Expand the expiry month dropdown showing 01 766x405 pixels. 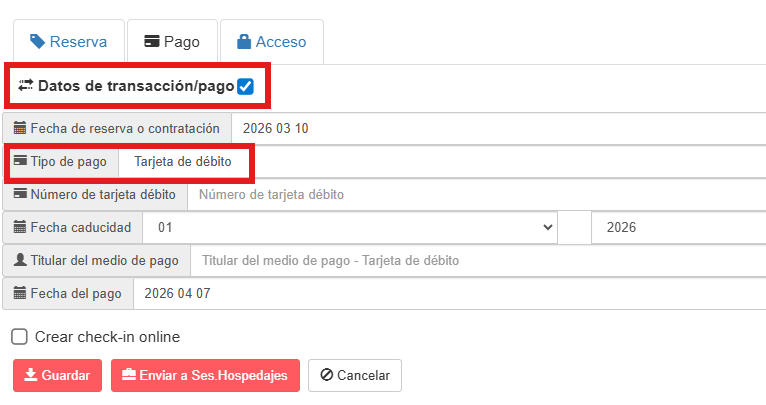[350, 227]
